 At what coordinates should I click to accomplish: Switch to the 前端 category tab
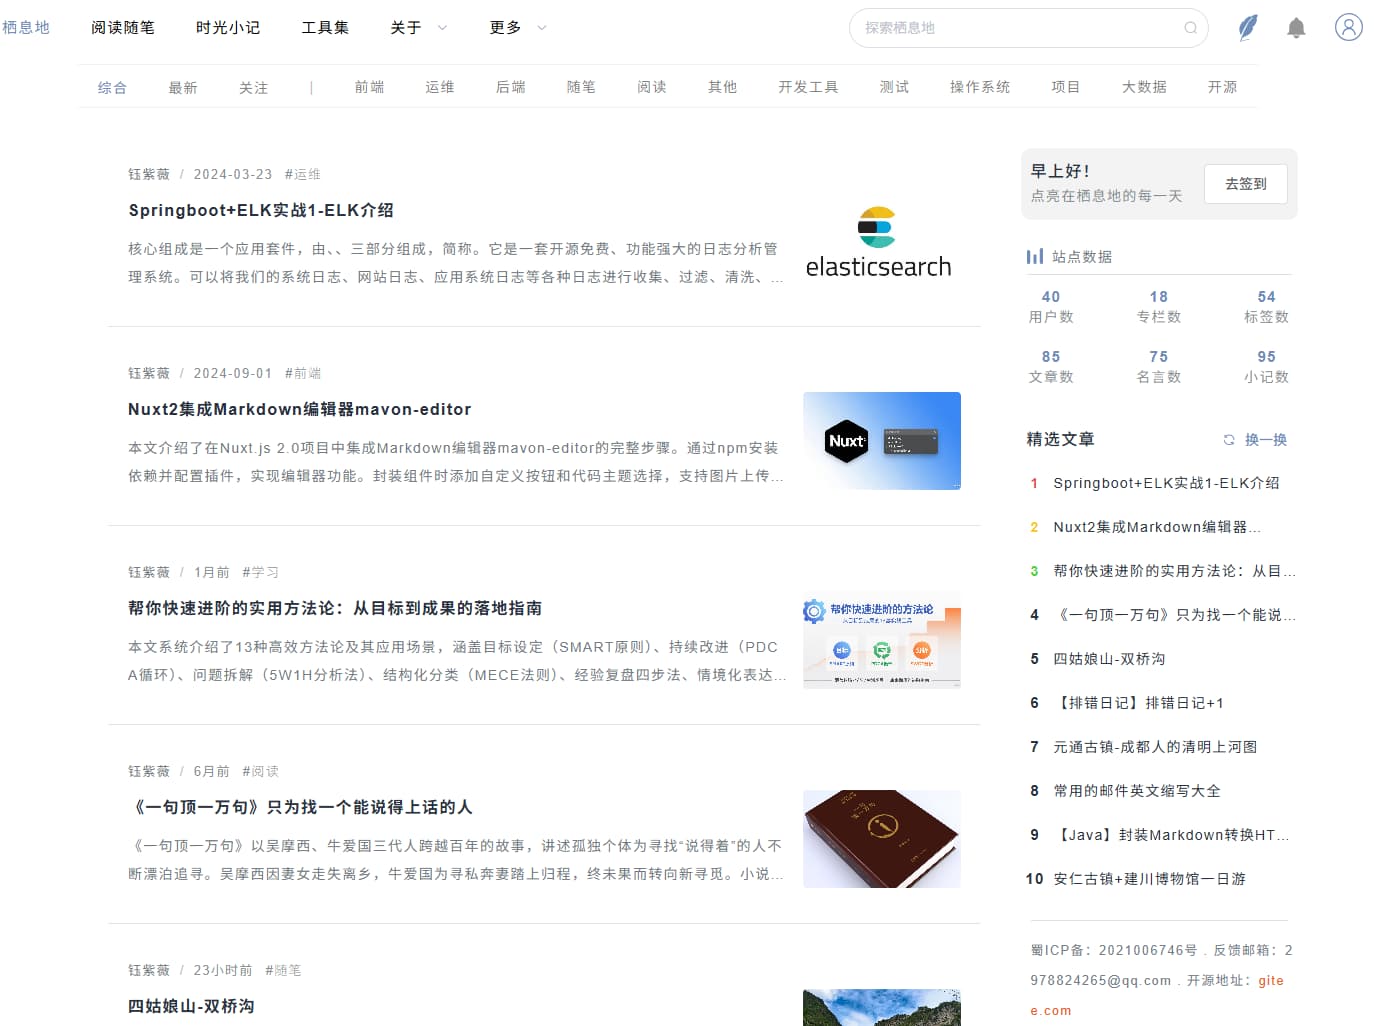pos(369,87)
